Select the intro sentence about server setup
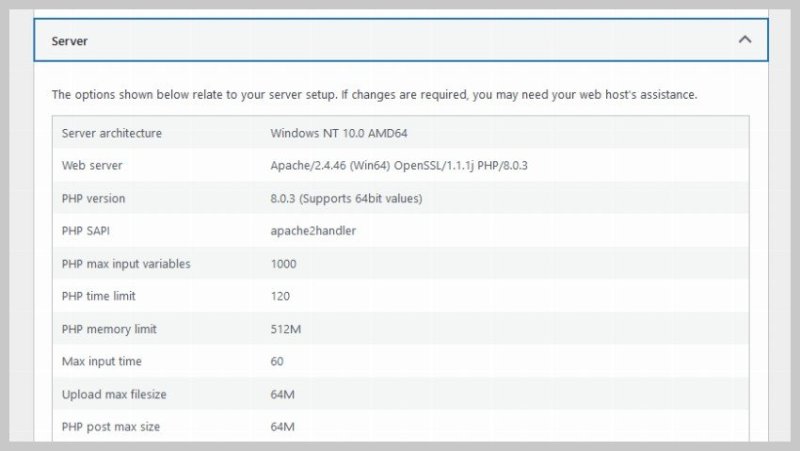 click(x=374, y=95)
